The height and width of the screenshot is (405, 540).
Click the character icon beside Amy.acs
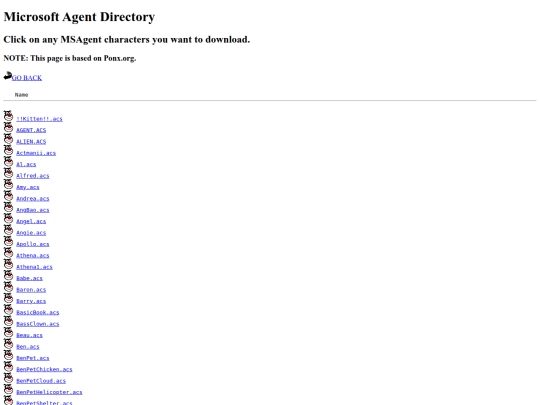click(x=8, y=184)
